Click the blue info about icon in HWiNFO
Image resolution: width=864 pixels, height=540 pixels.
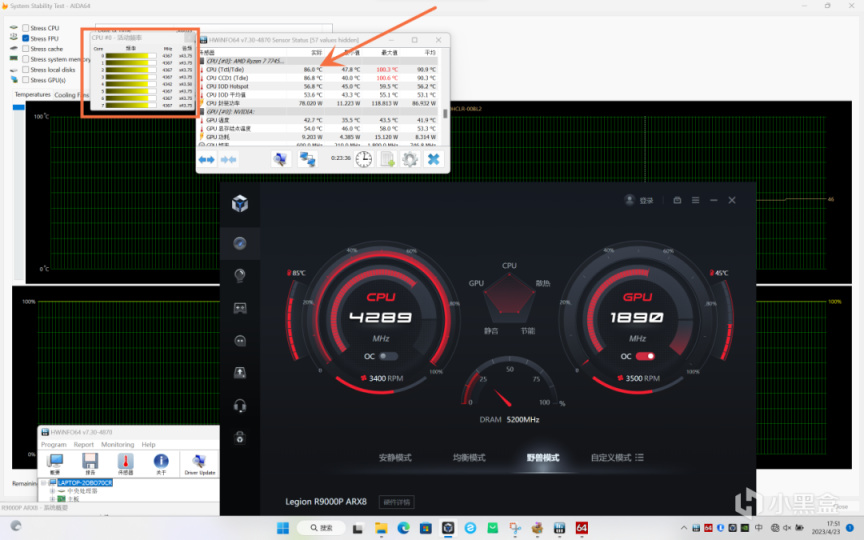[x=161, y=463]
